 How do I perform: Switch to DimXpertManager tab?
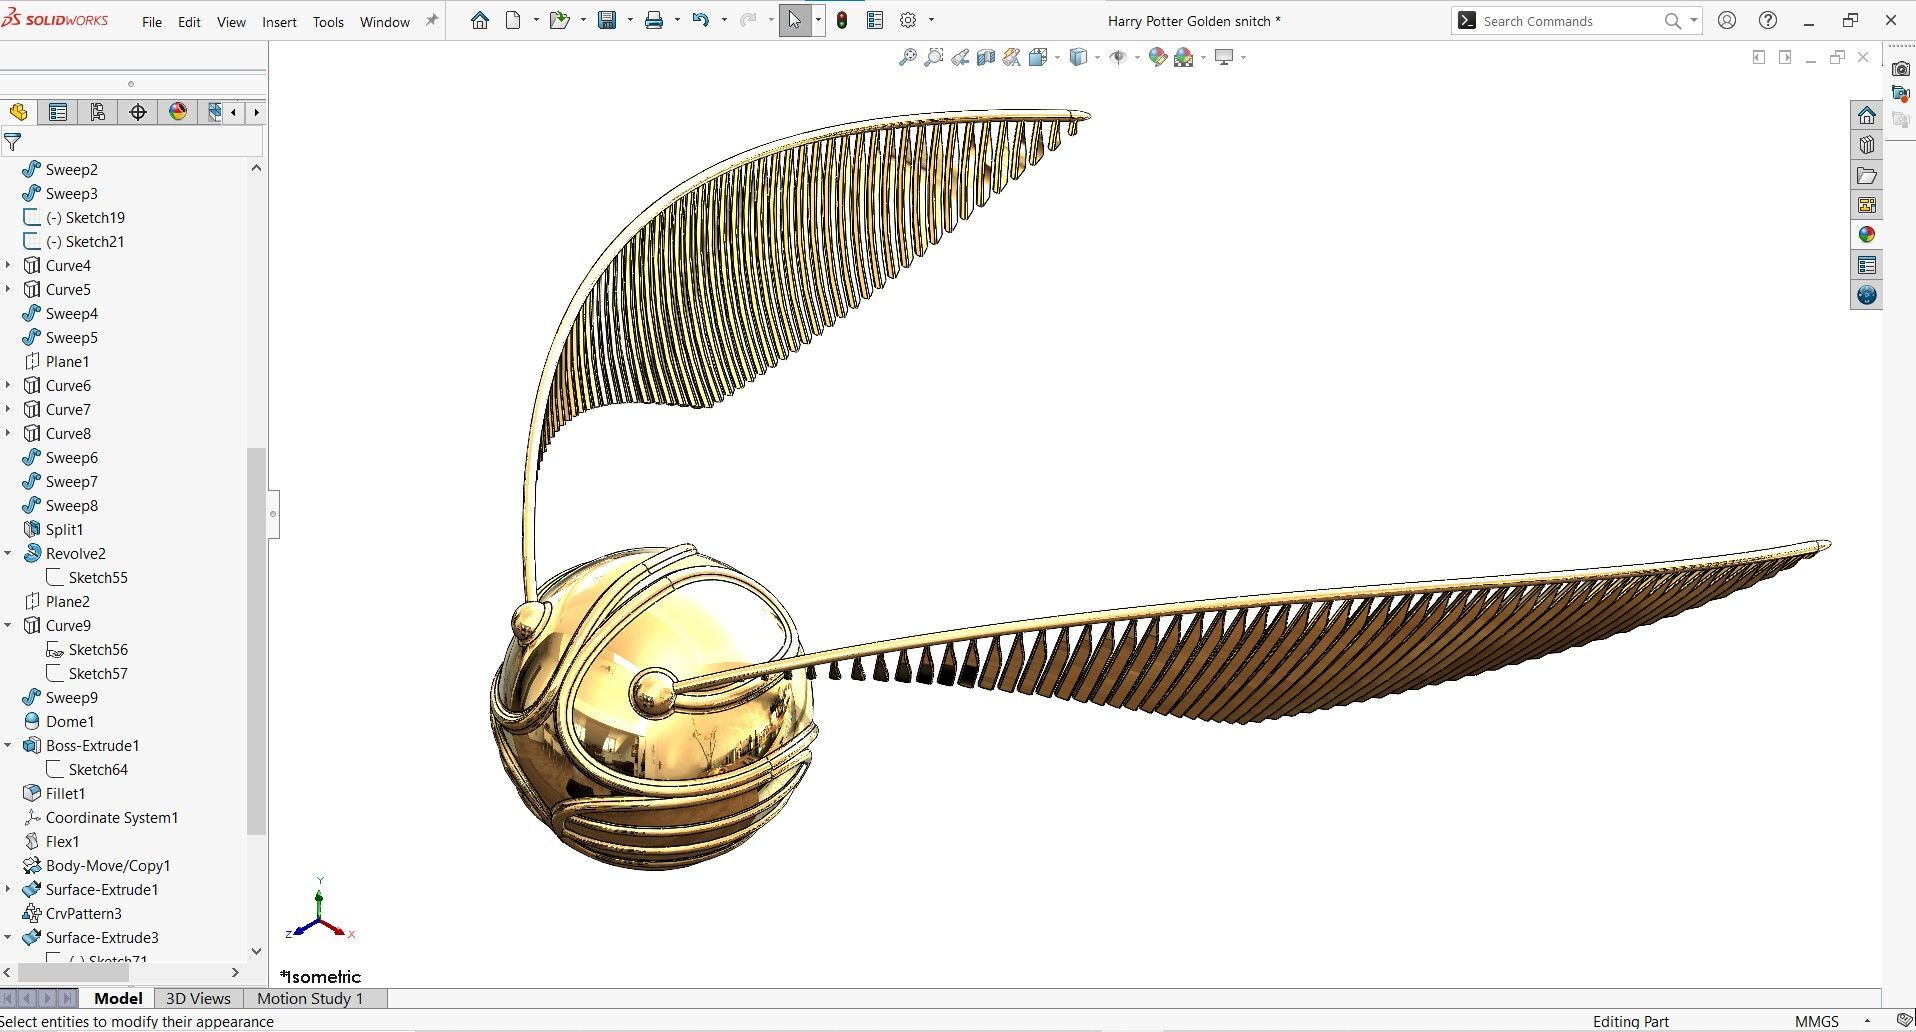(x=138, y=112)
